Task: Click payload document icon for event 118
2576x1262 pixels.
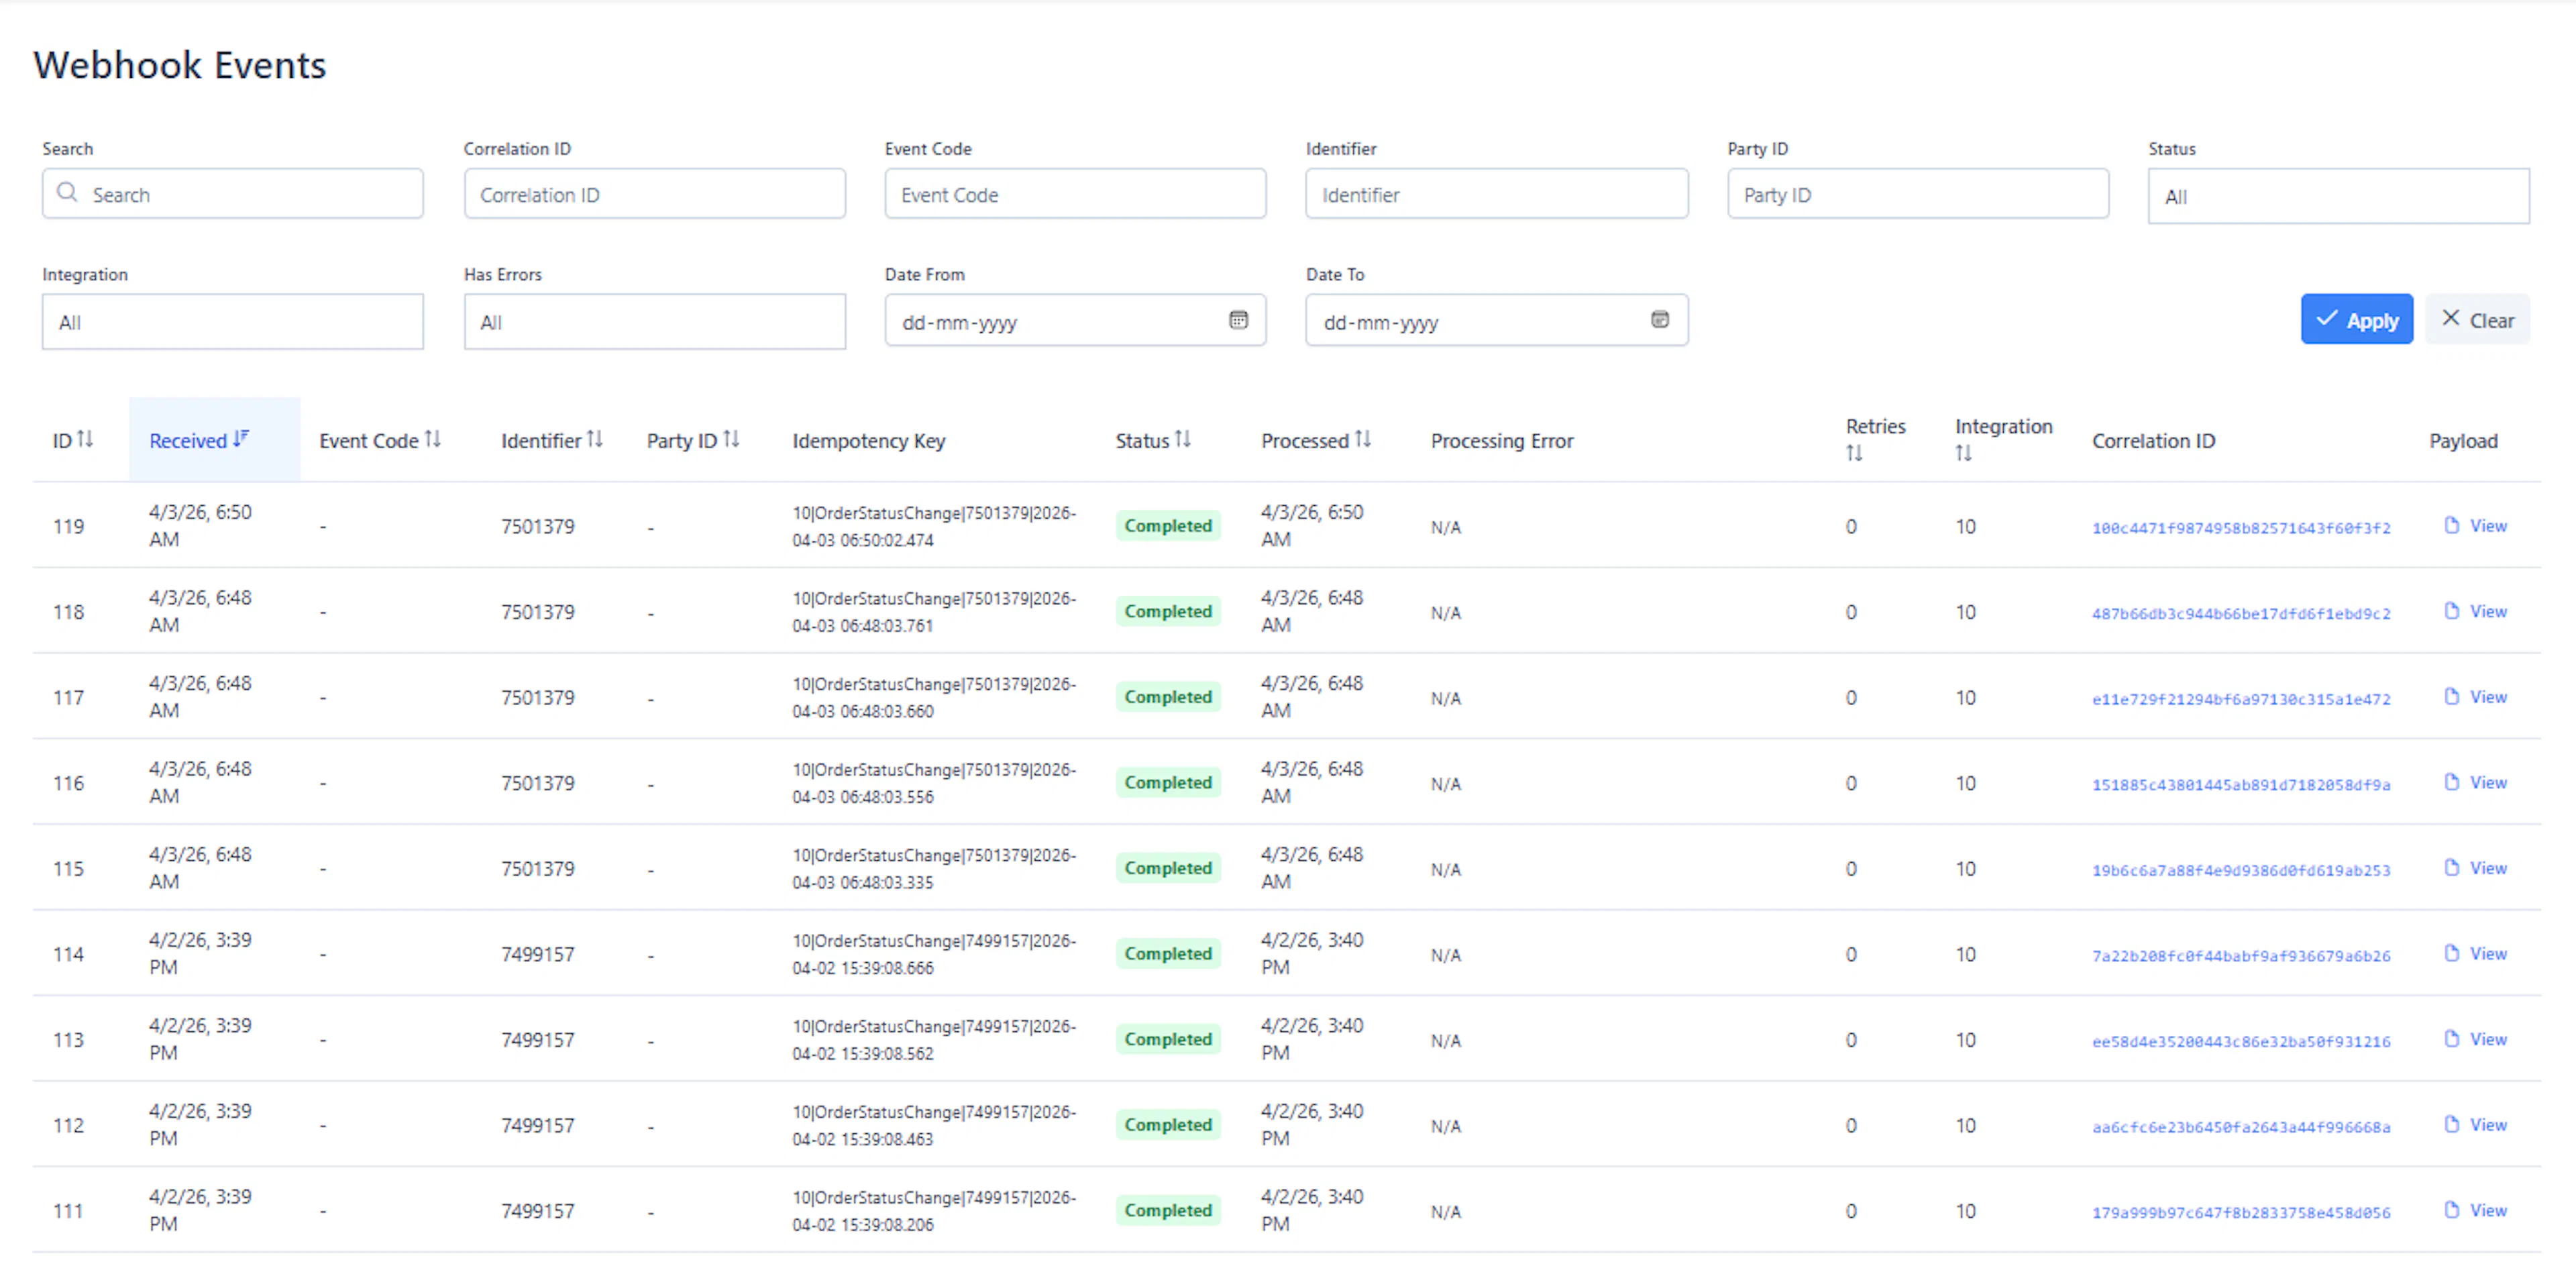Action: tap(2451, 611)
